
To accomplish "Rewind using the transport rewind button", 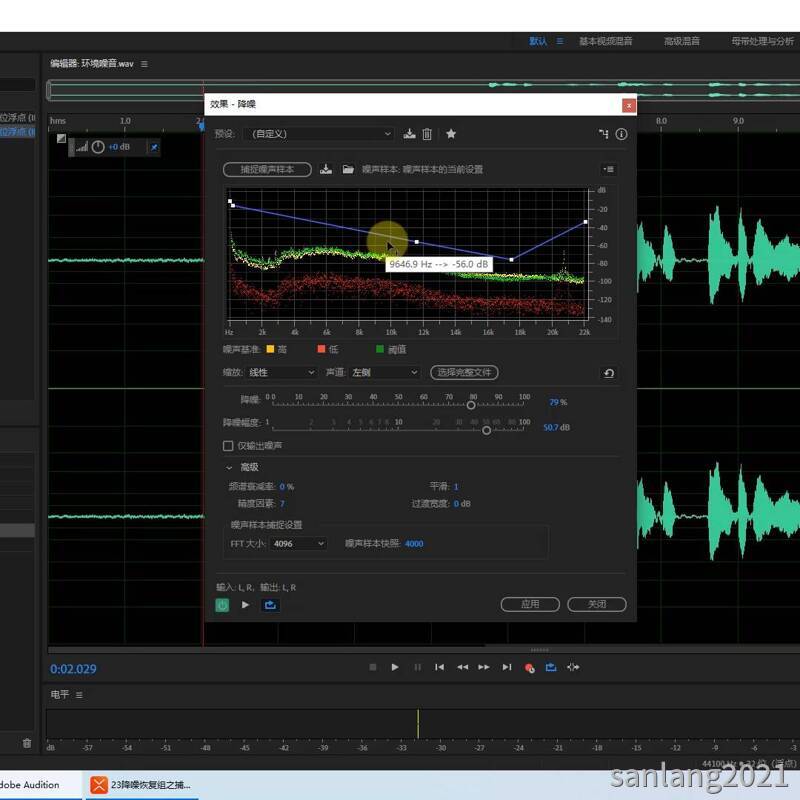I will [462, 667].
